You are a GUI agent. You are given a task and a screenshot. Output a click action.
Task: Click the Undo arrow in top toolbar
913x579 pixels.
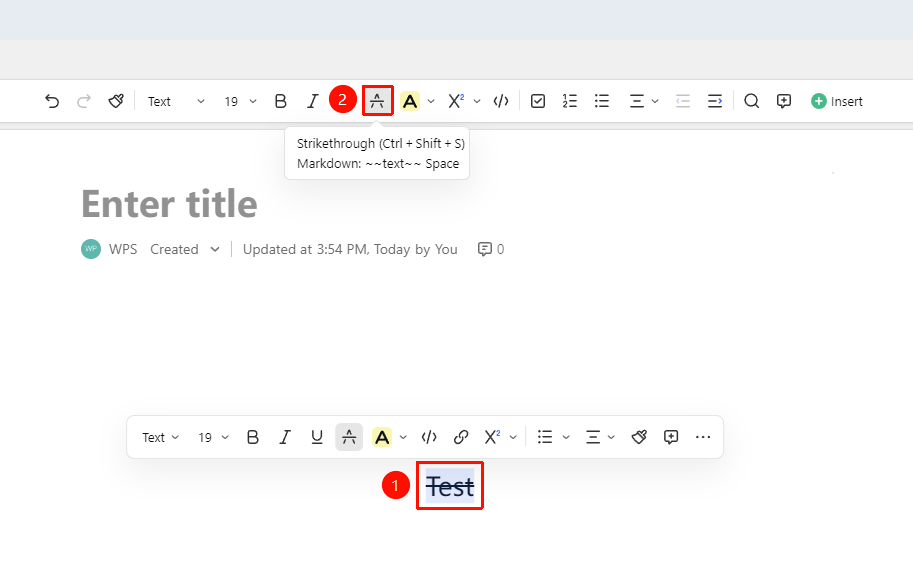pyautogui.click(x=52, y=101)
